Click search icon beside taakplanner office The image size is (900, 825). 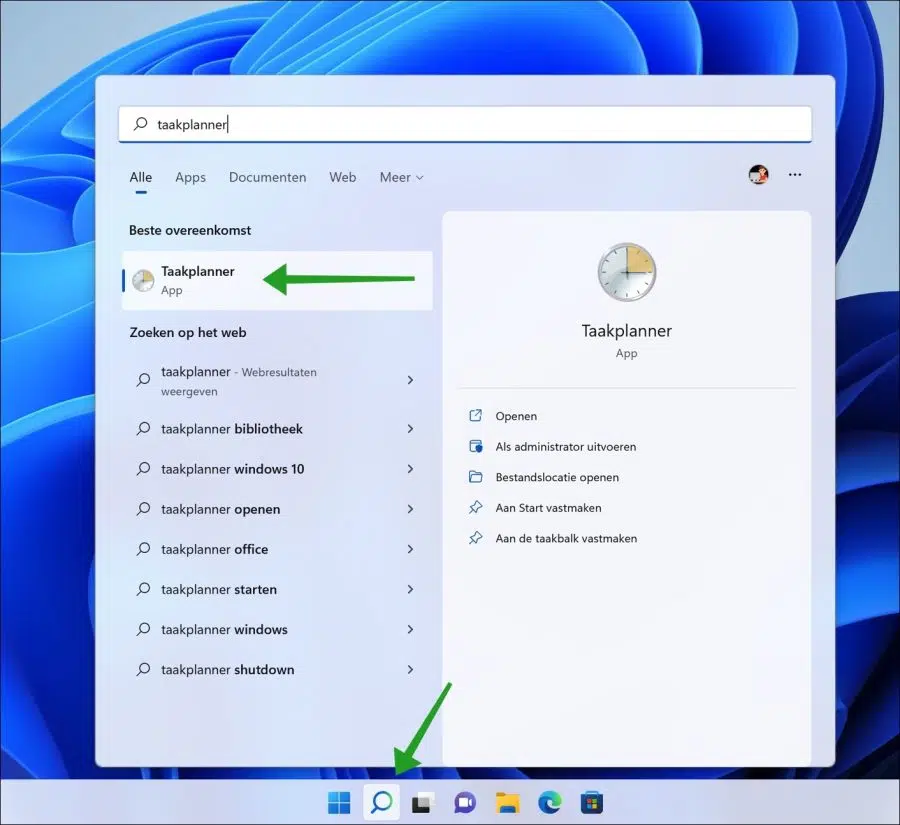[x=143, y=549]
